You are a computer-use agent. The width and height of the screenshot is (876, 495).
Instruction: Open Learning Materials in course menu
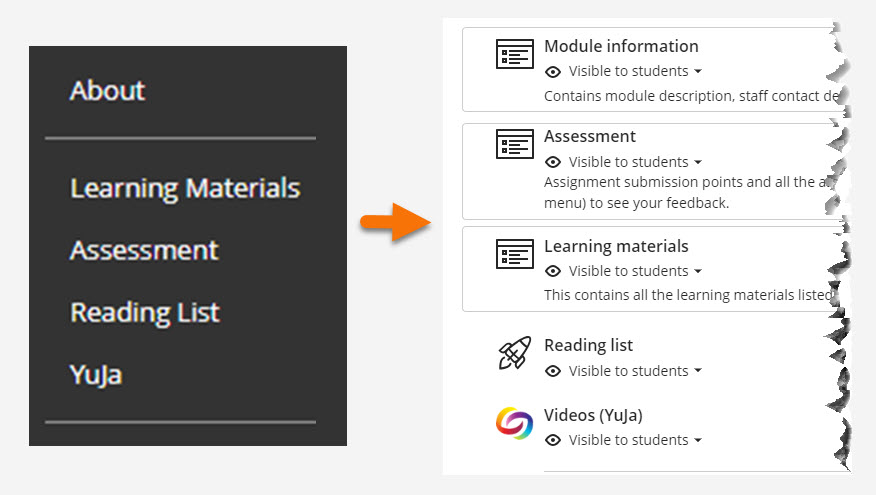(x=185, y=188)
